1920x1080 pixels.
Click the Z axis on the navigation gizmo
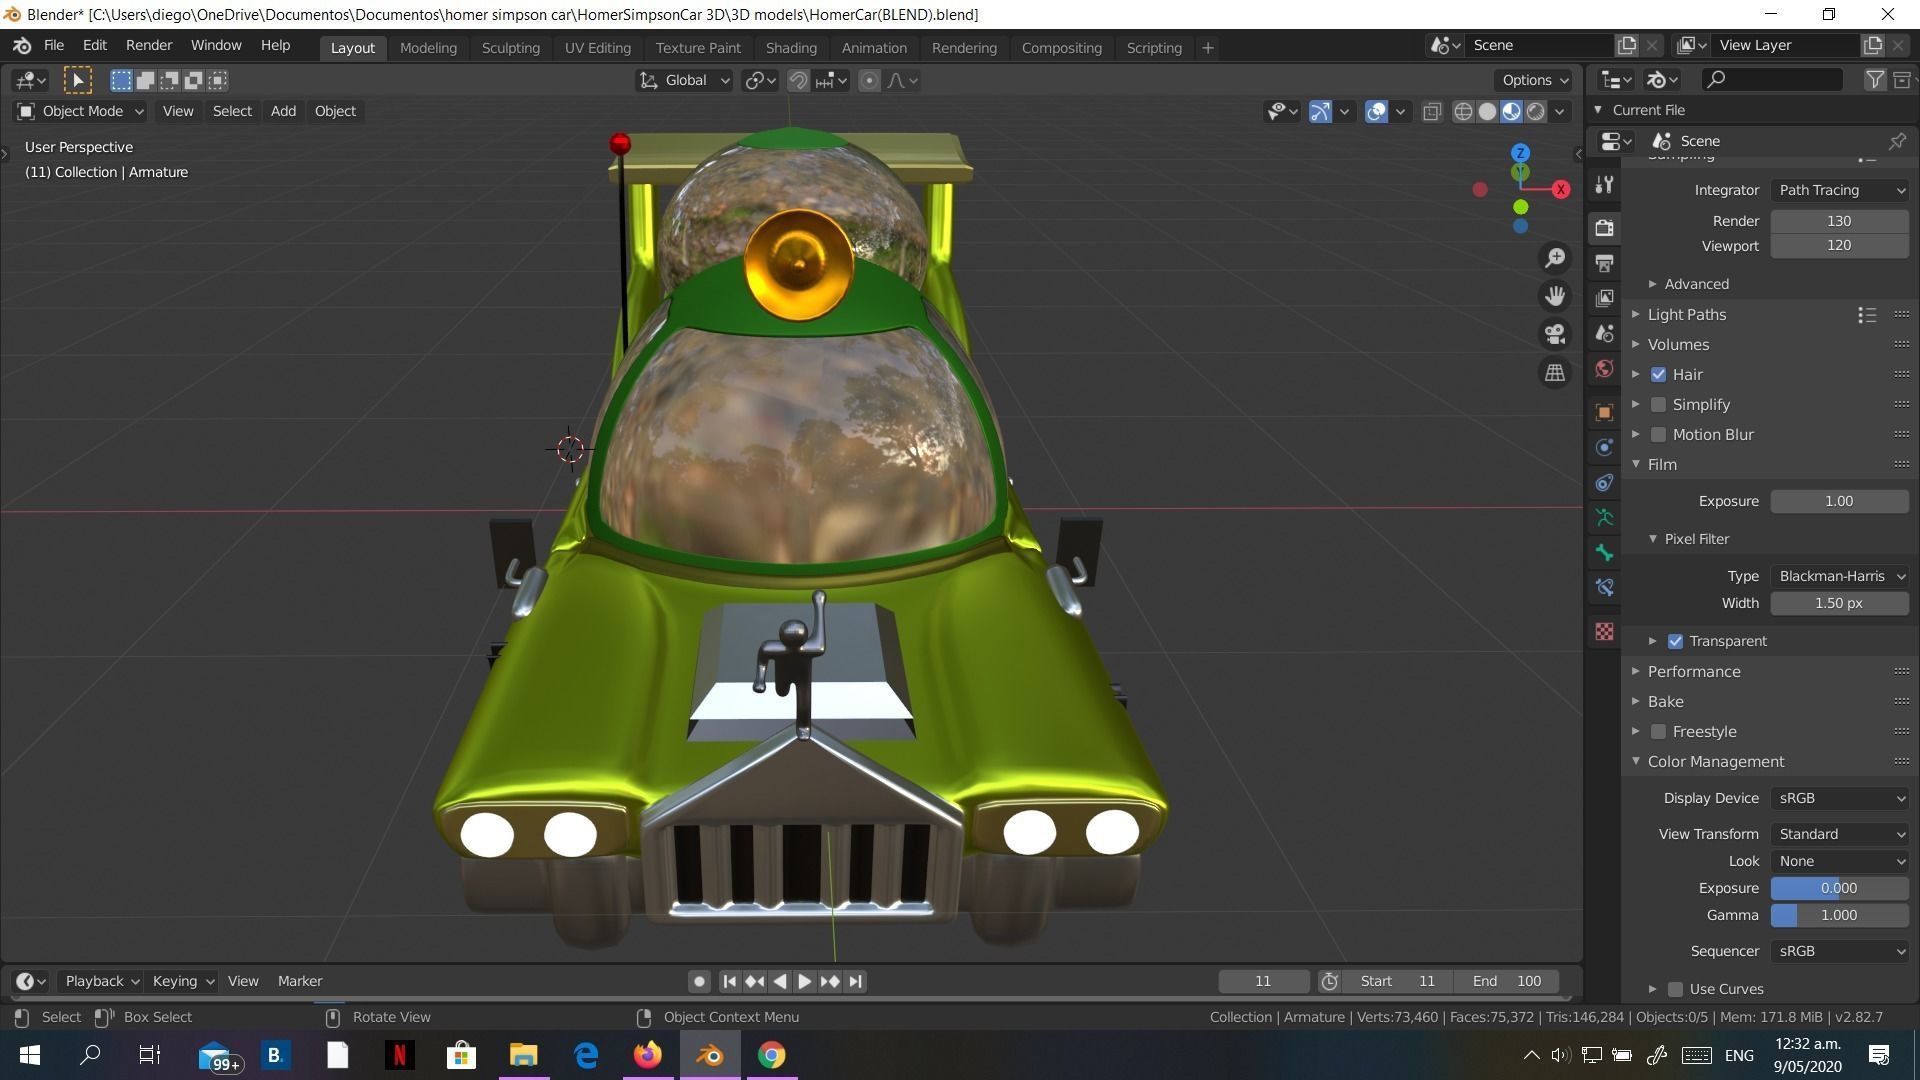tap(1520, 153)
